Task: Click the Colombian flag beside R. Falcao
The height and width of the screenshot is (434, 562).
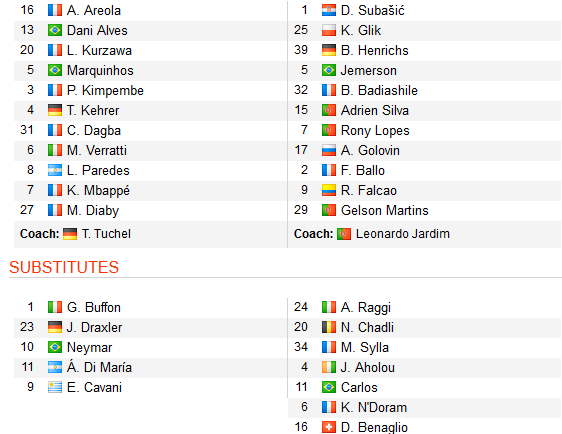Action: pos(329,190)
